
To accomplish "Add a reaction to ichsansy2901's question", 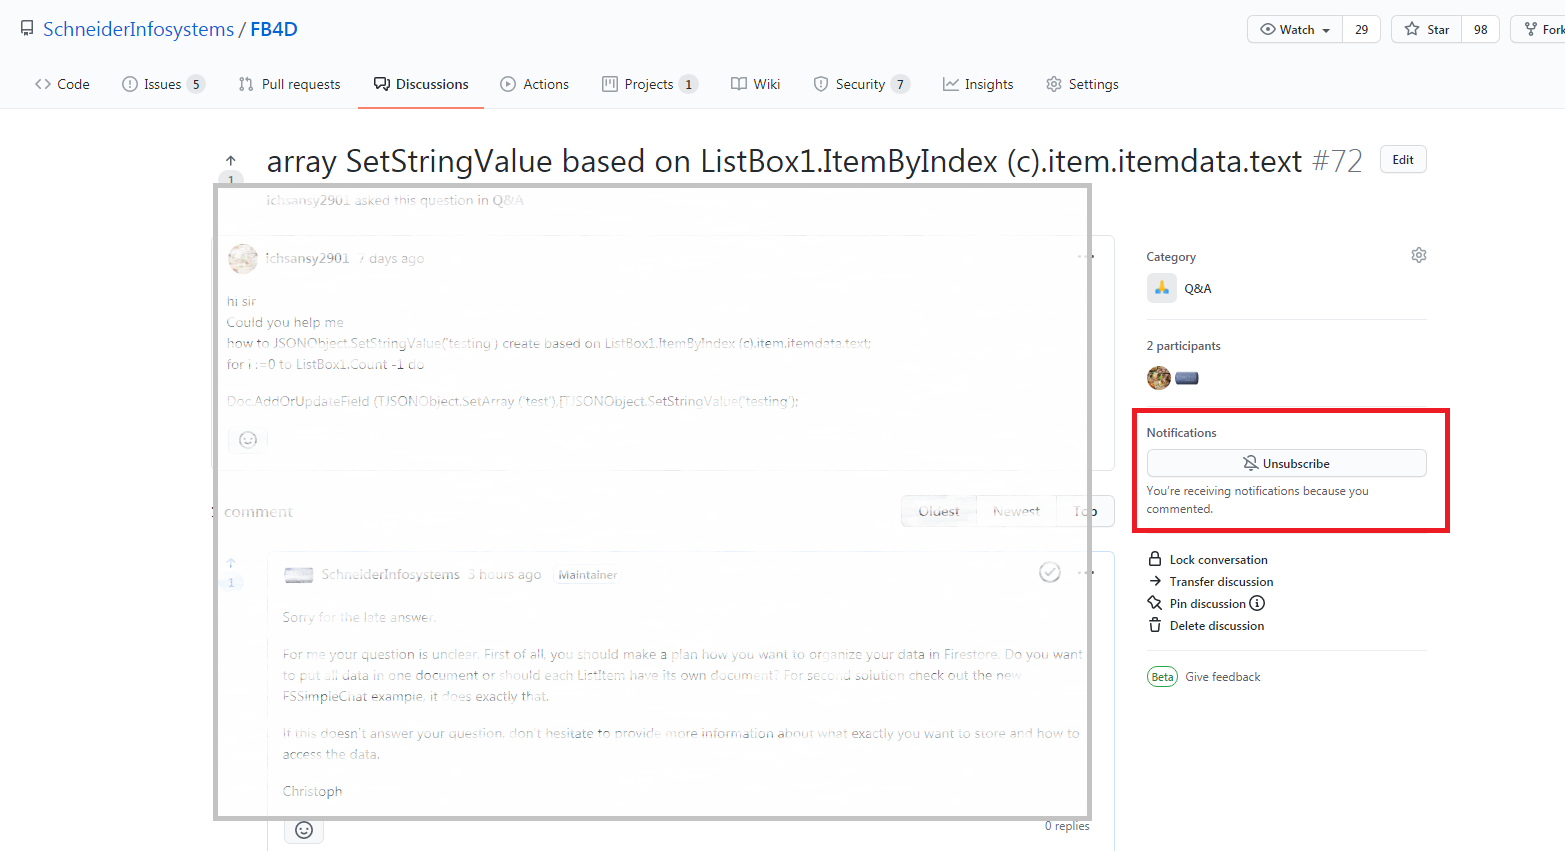I will coord(248,440).
